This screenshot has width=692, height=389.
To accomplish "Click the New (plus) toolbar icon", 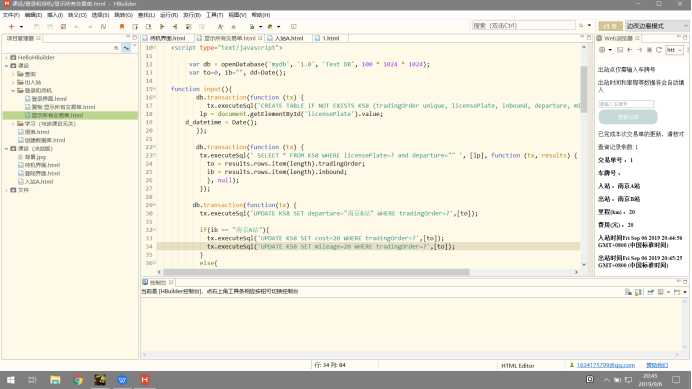I will [11, 26].
